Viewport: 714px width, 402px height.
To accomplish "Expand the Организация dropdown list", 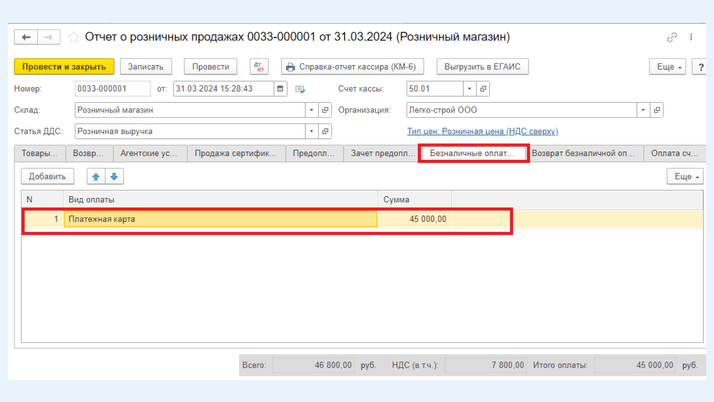I will 643,110.
